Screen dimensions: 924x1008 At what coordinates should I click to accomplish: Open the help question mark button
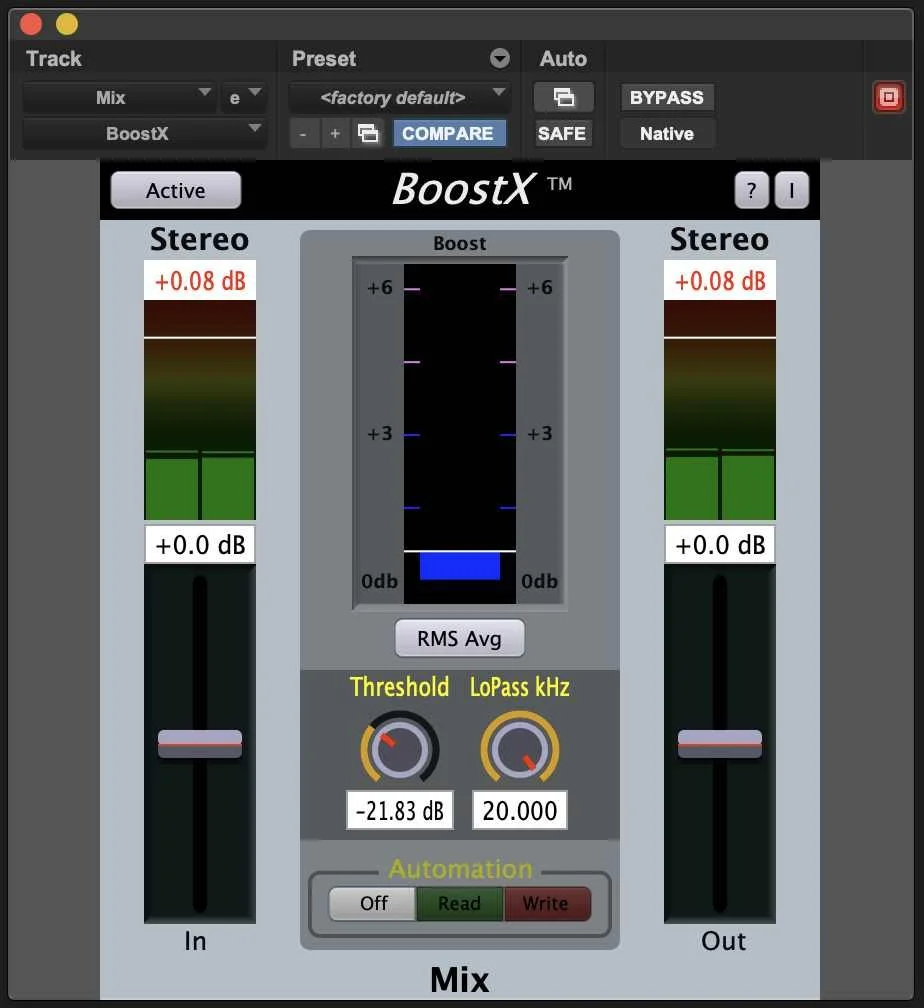click(x=751, y=190)
